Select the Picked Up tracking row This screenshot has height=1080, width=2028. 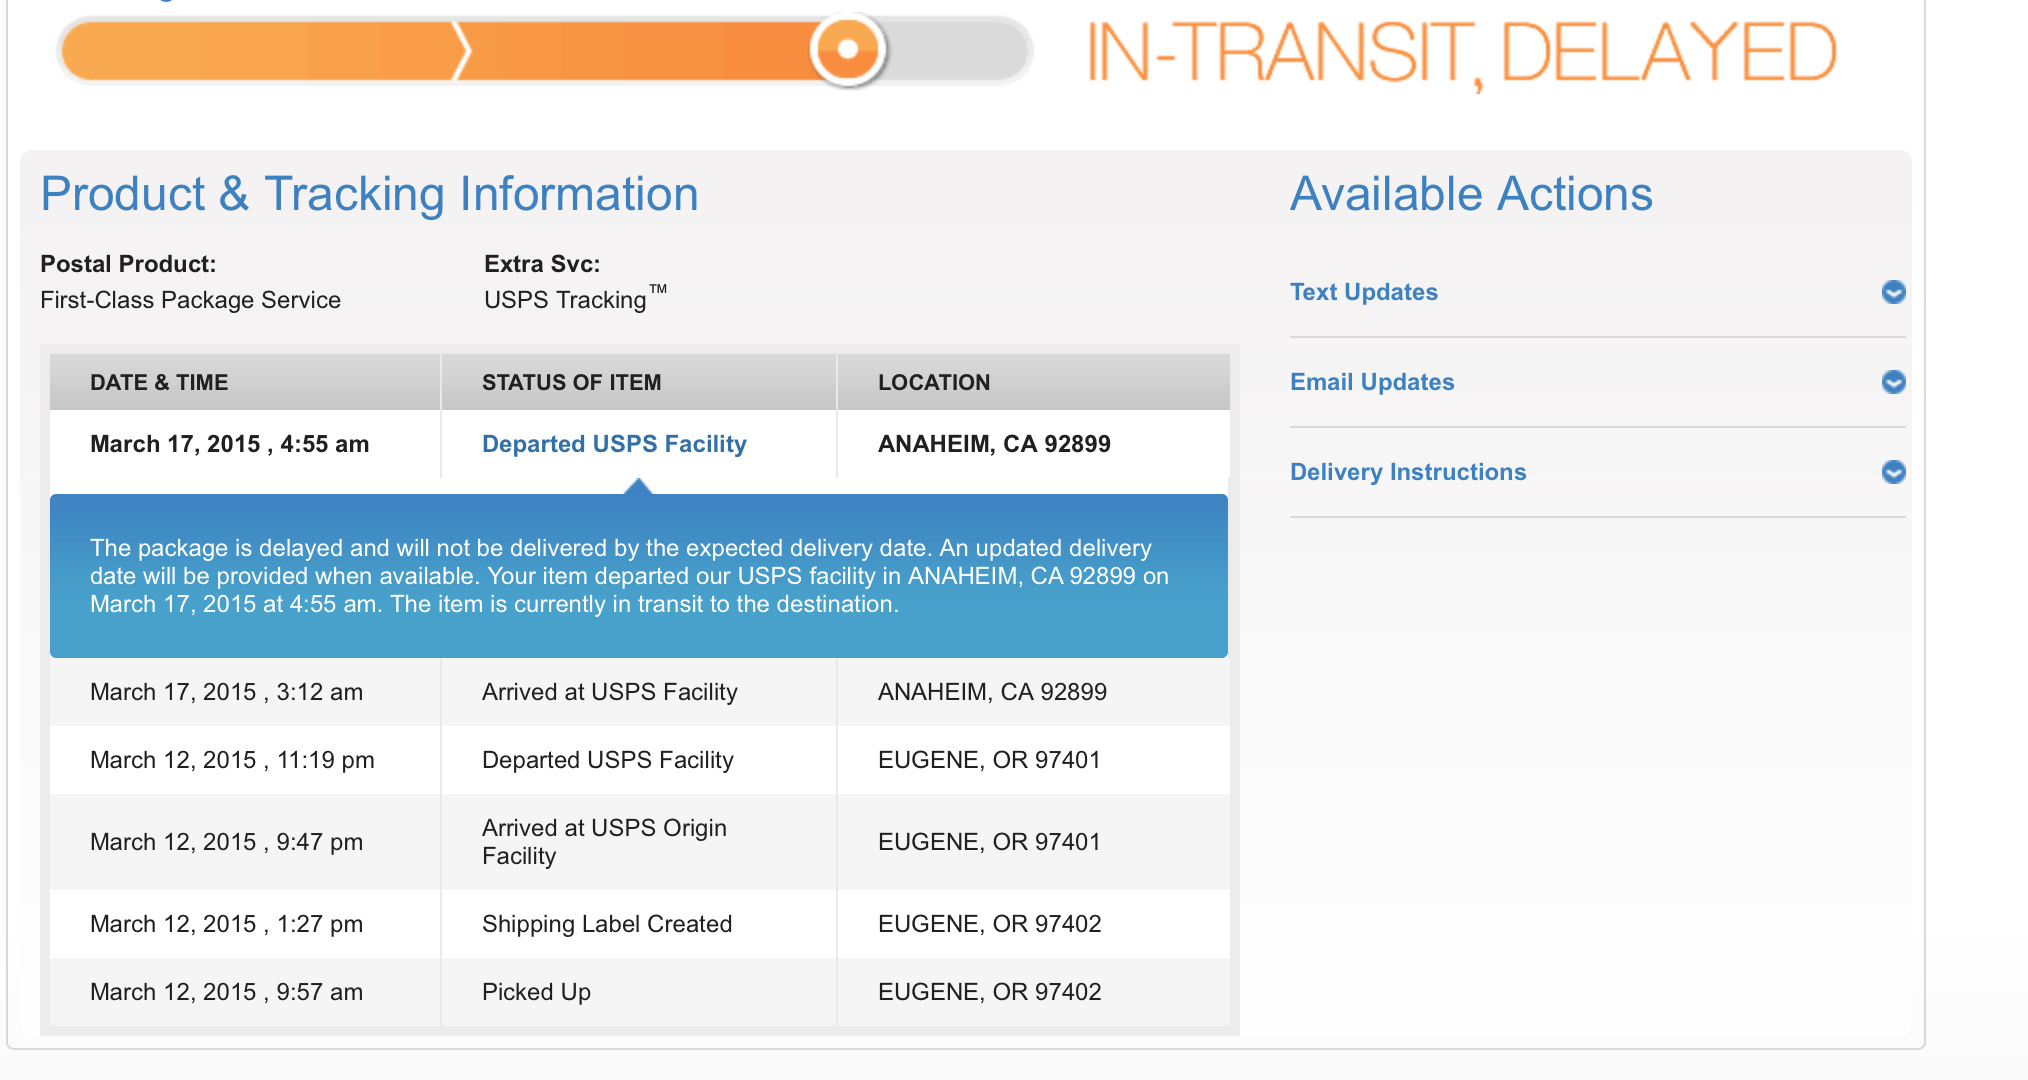click(x=640, y=992)
